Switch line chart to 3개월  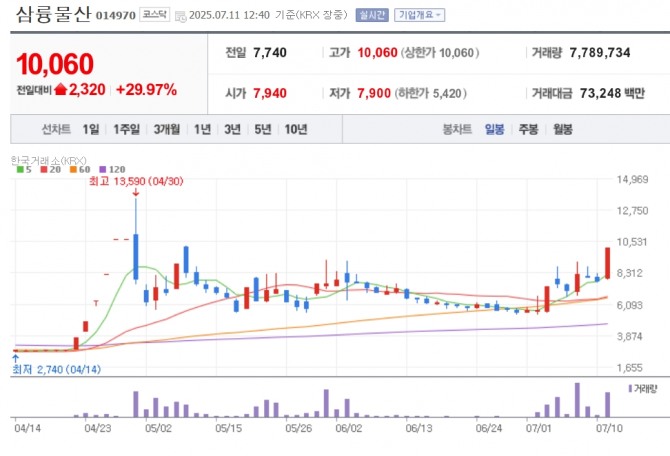[x=167, y=129]
